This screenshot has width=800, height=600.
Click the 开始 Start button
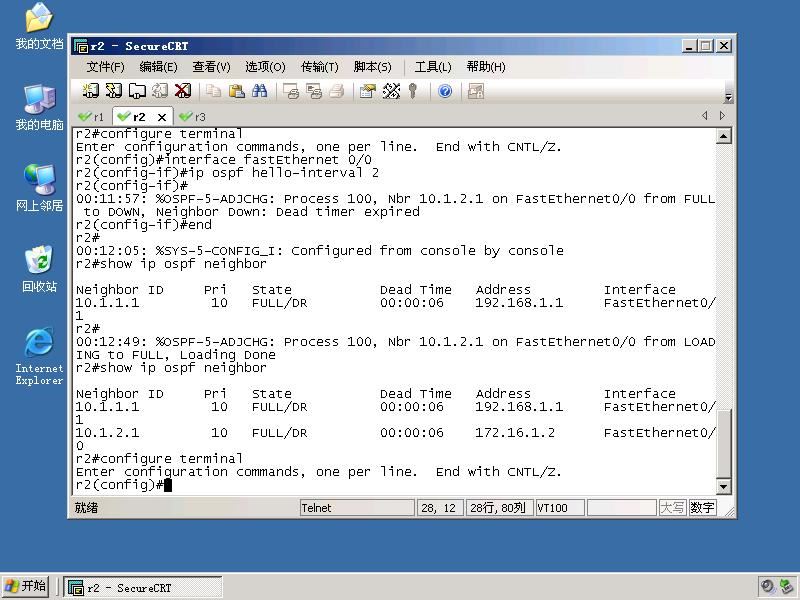coord(26,586)
